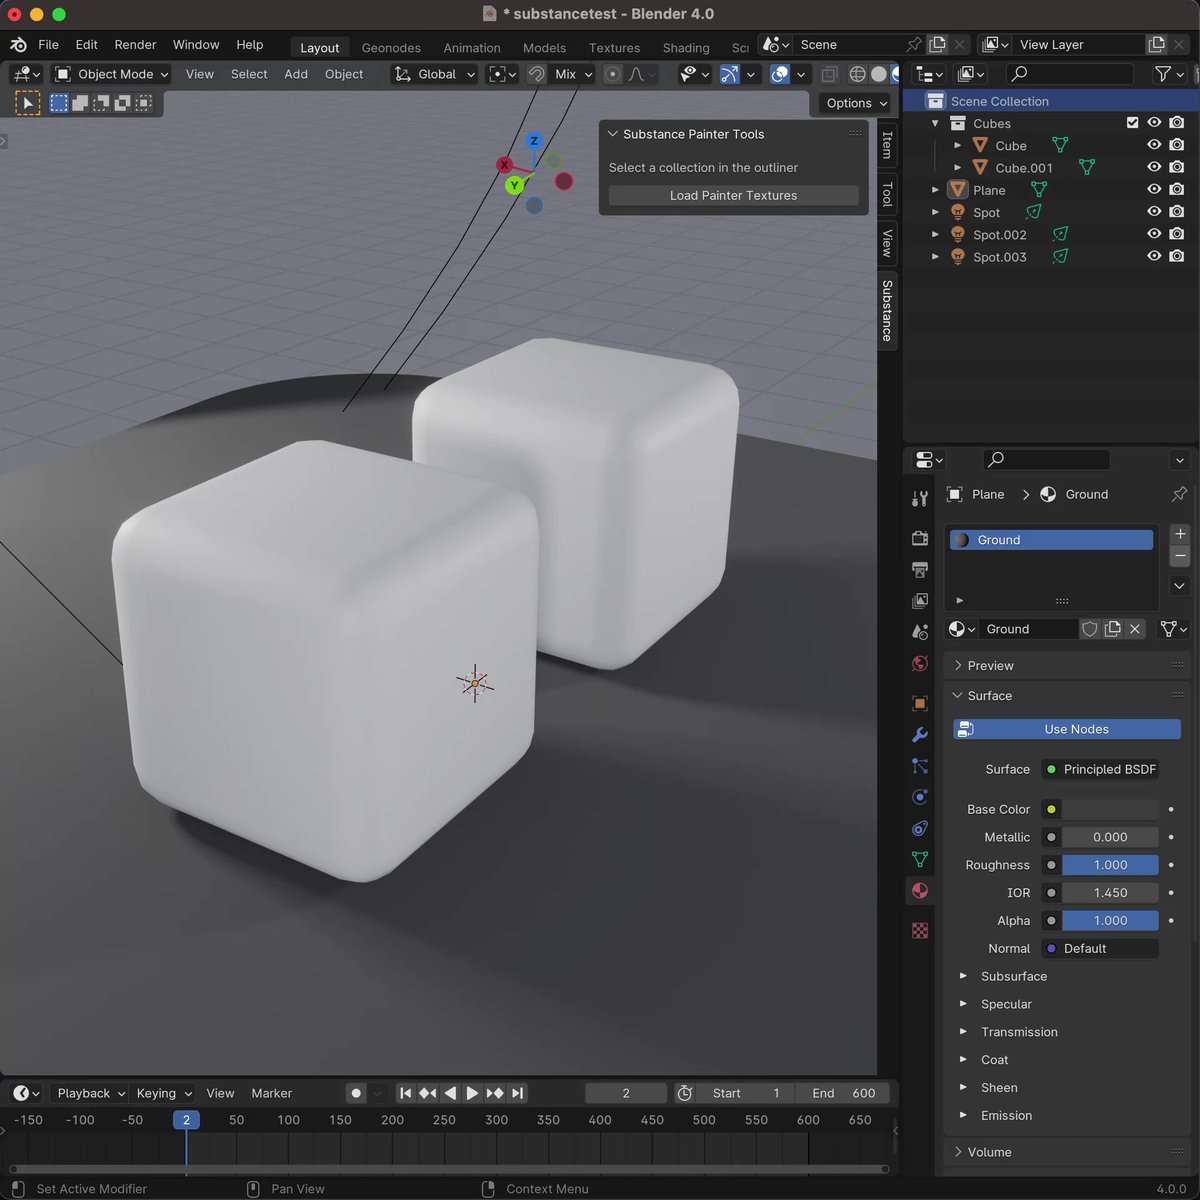Remove material slot with minus icon
Viewport: 1200px width, 1200px height.
coord(1180,556)
